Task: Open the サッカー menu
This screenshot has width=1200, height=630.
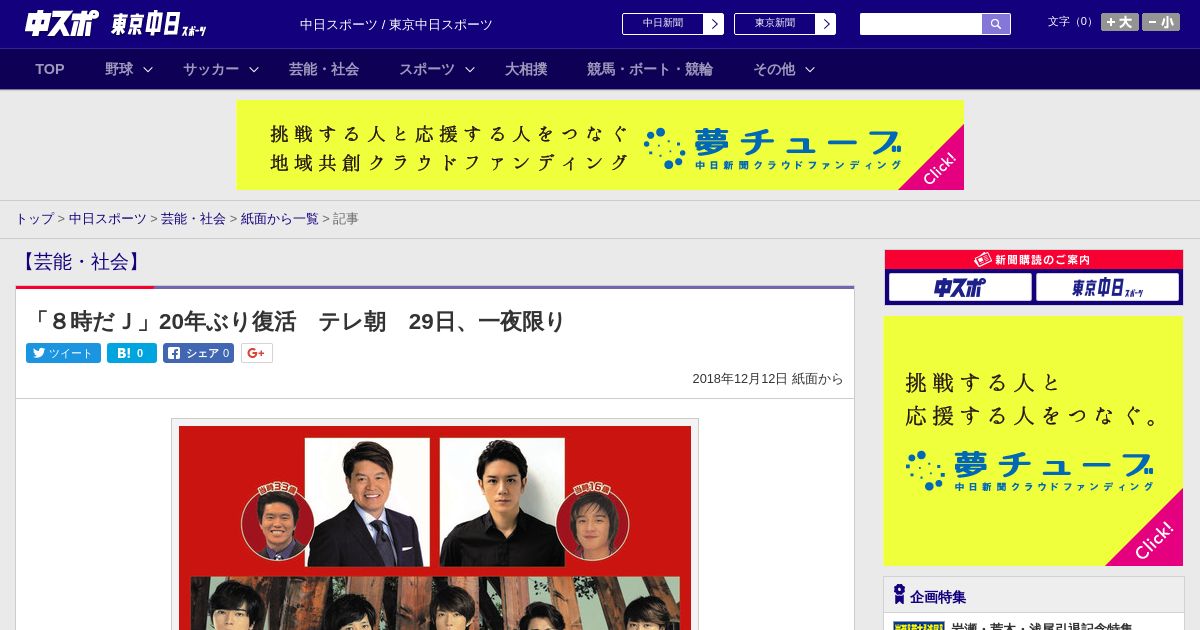Action: pos(211,69)
